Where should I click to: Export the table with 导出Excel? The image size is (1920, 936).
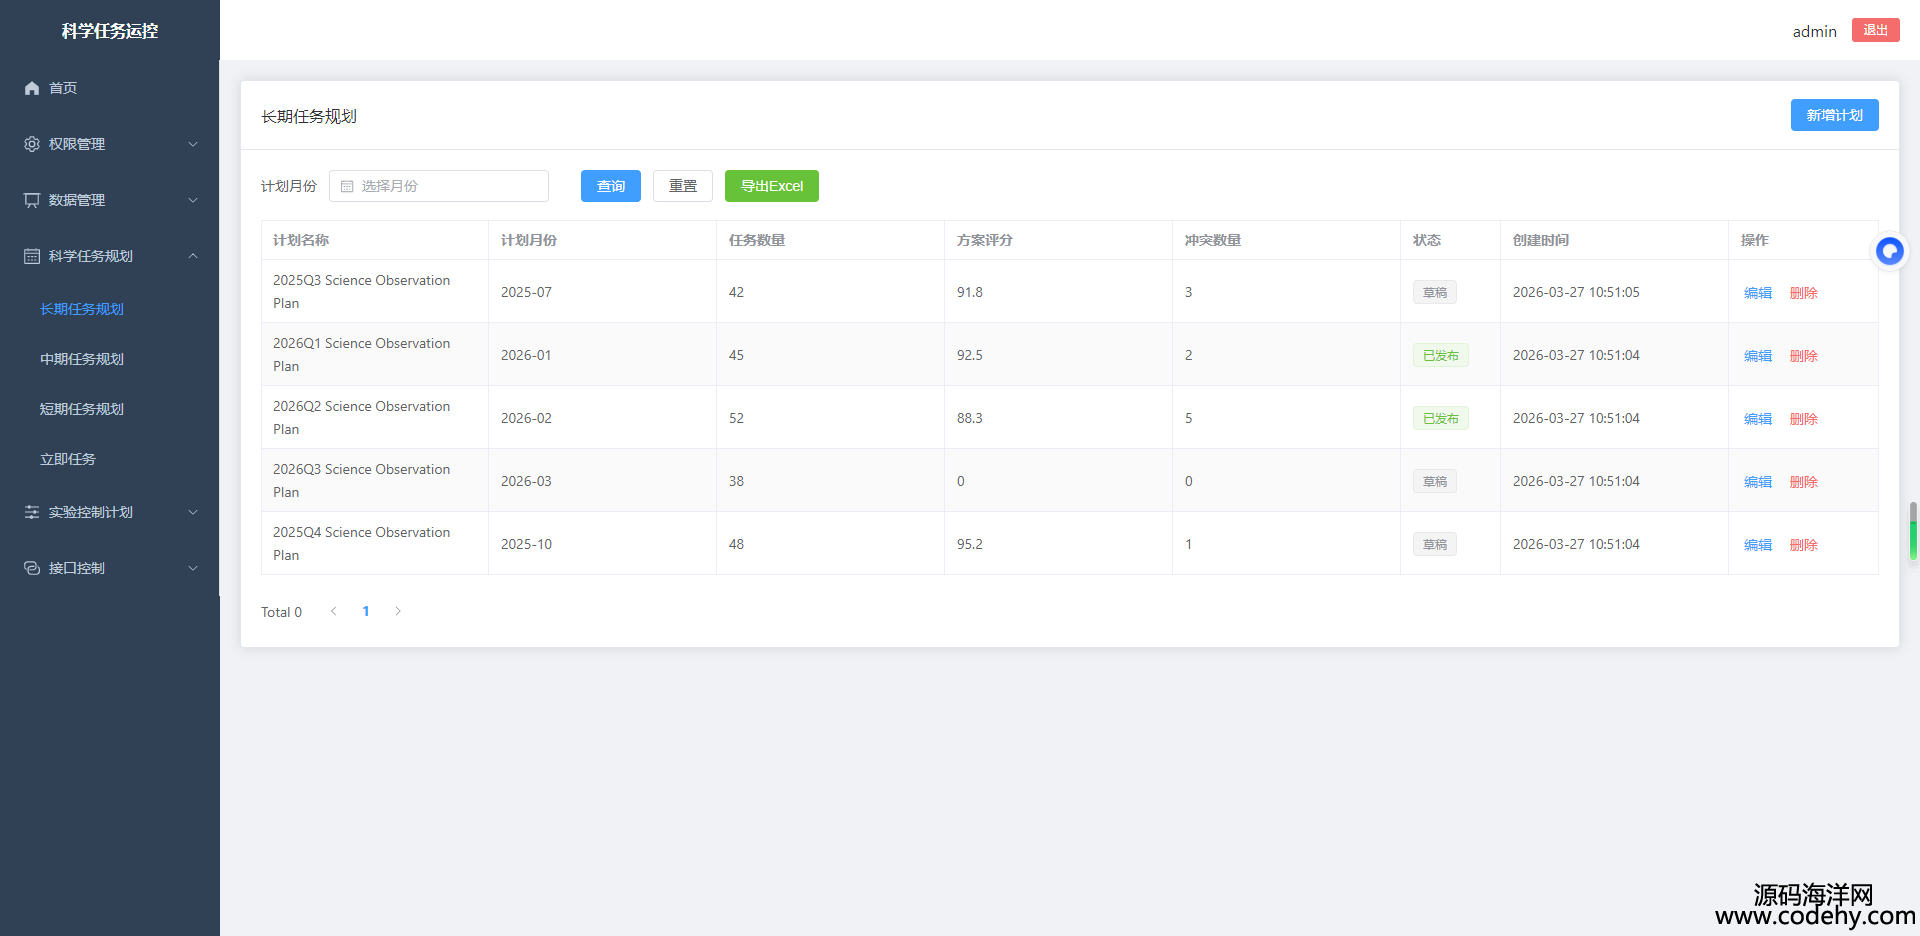click(x=771, y=186)
